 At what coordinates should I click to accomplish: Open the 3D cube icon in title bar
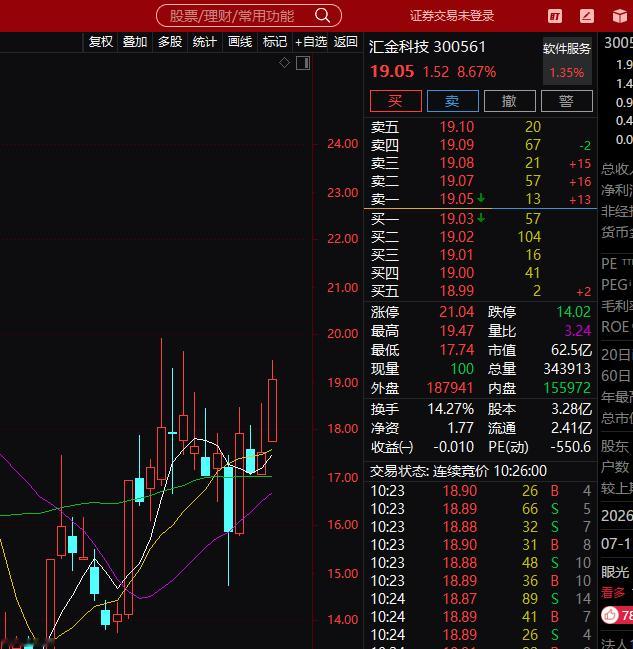619,16
